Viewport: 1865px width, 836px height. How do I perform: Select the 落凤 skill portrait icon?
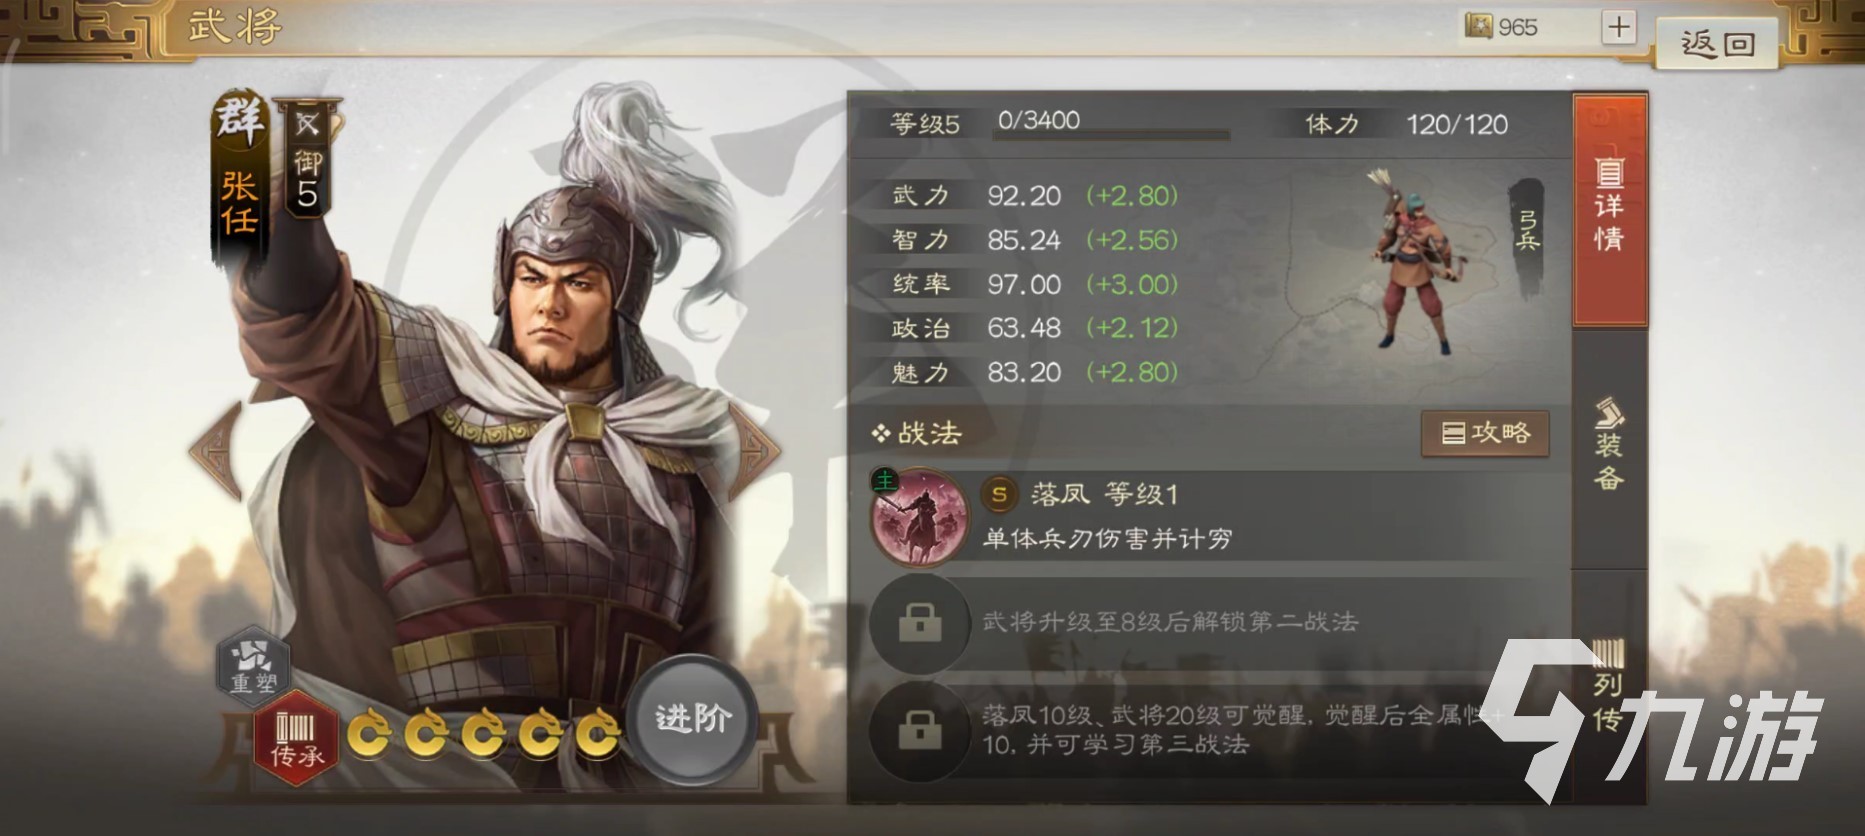919,517
